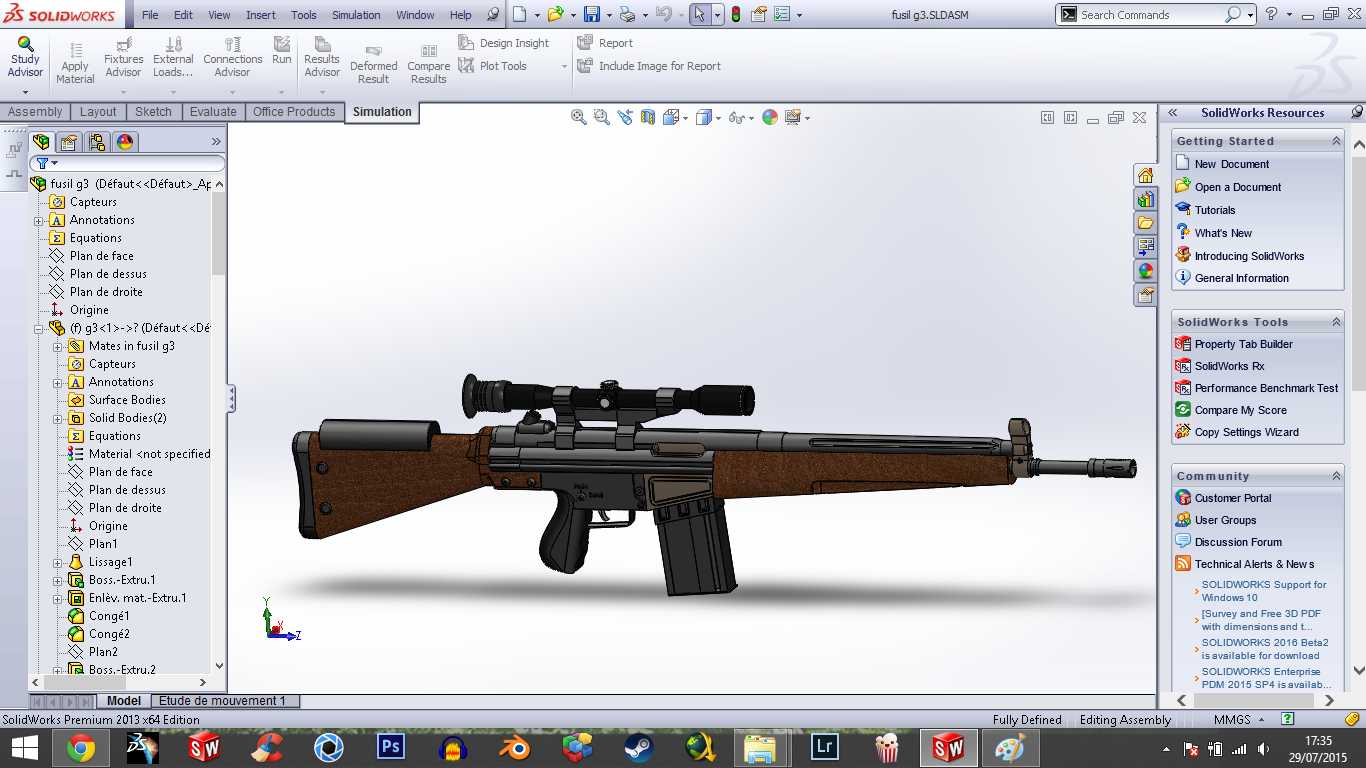The width and height of the screenshot is (1366, 768).
Task: Open the Hide/Show Items dropdown
Action: point(750,118)
